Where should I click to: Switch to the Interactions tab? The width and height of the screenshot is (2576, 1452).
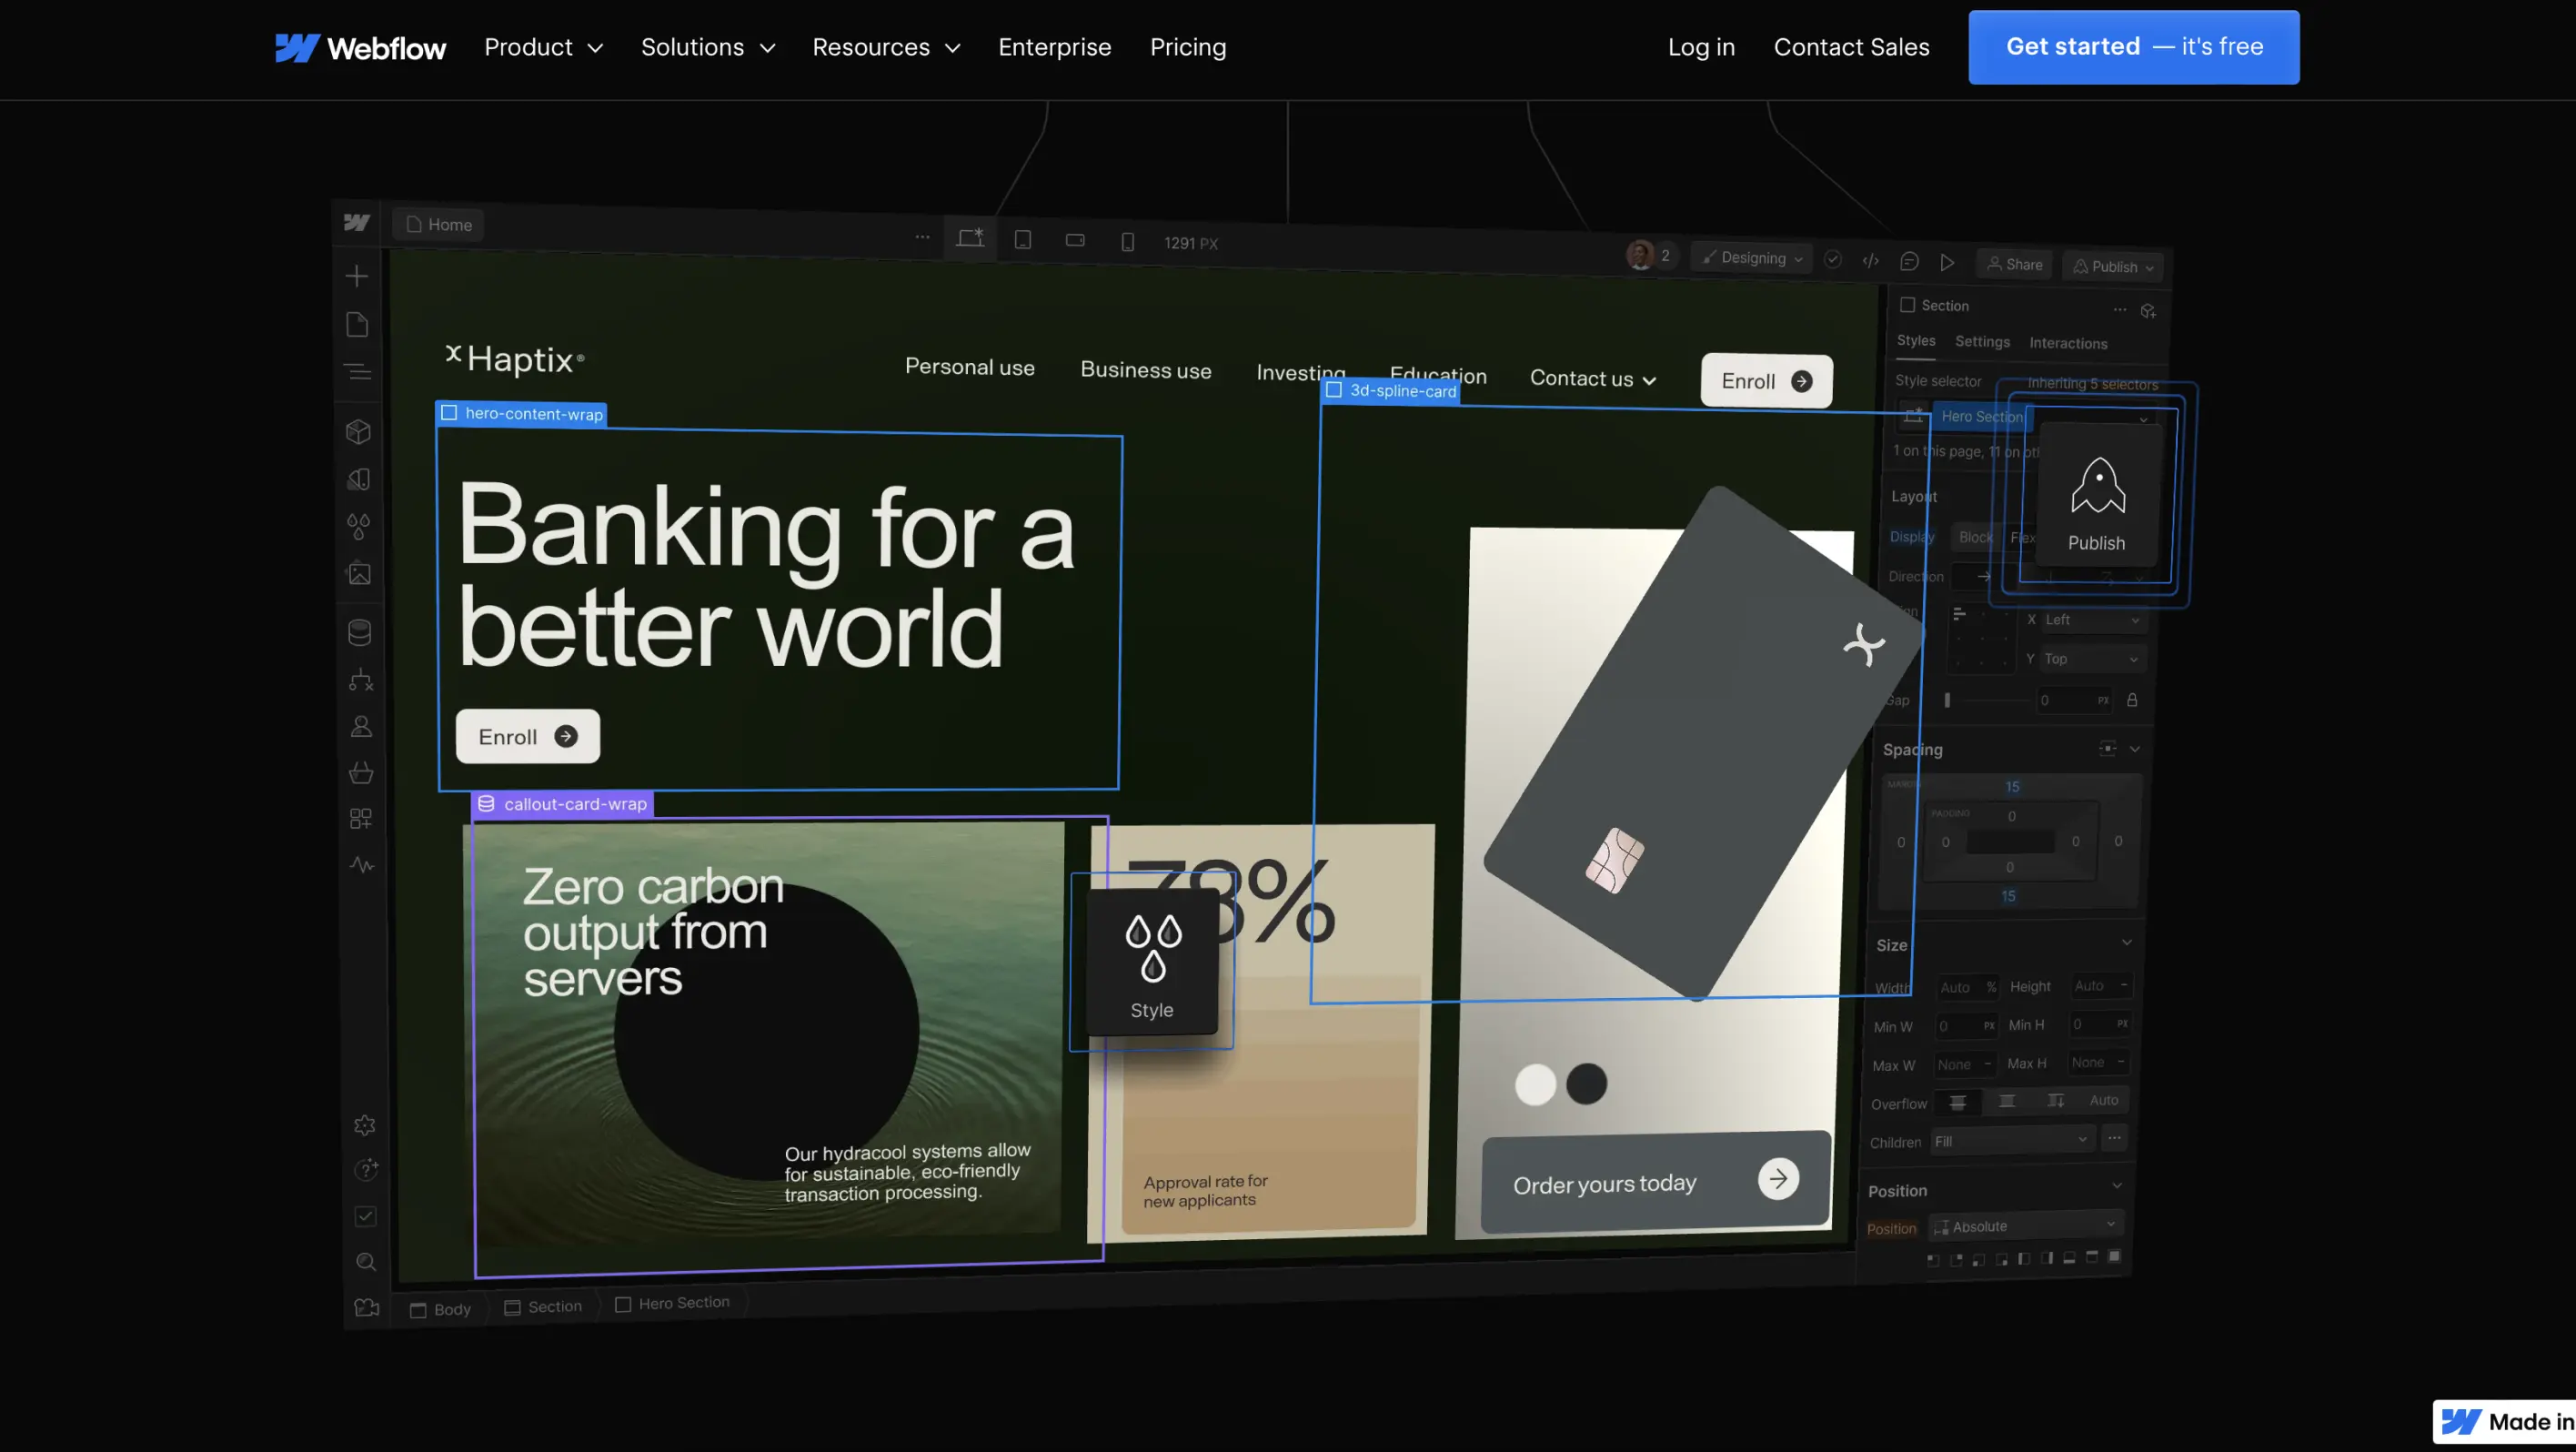point(2068,343)
